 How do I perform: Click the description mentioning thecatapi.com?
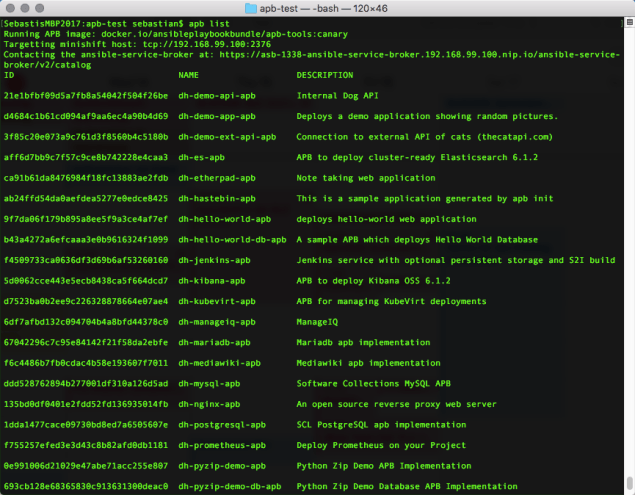[424, 137]
